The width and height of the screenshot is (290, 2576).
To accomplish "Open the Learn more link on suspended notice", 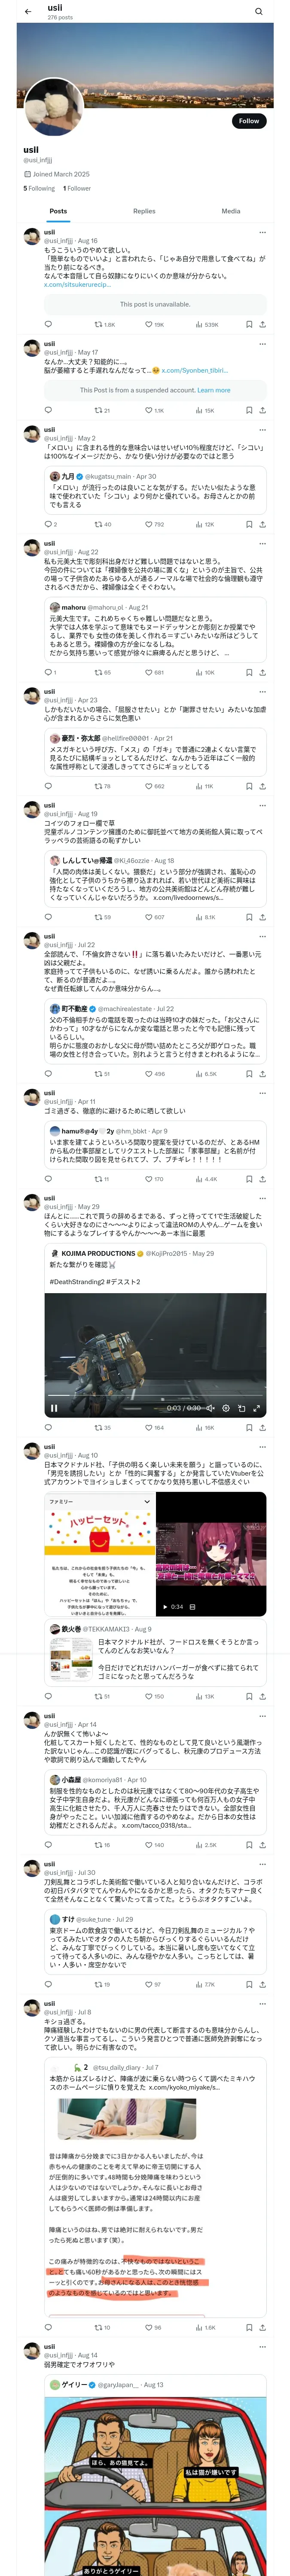I will click(214, 390).
